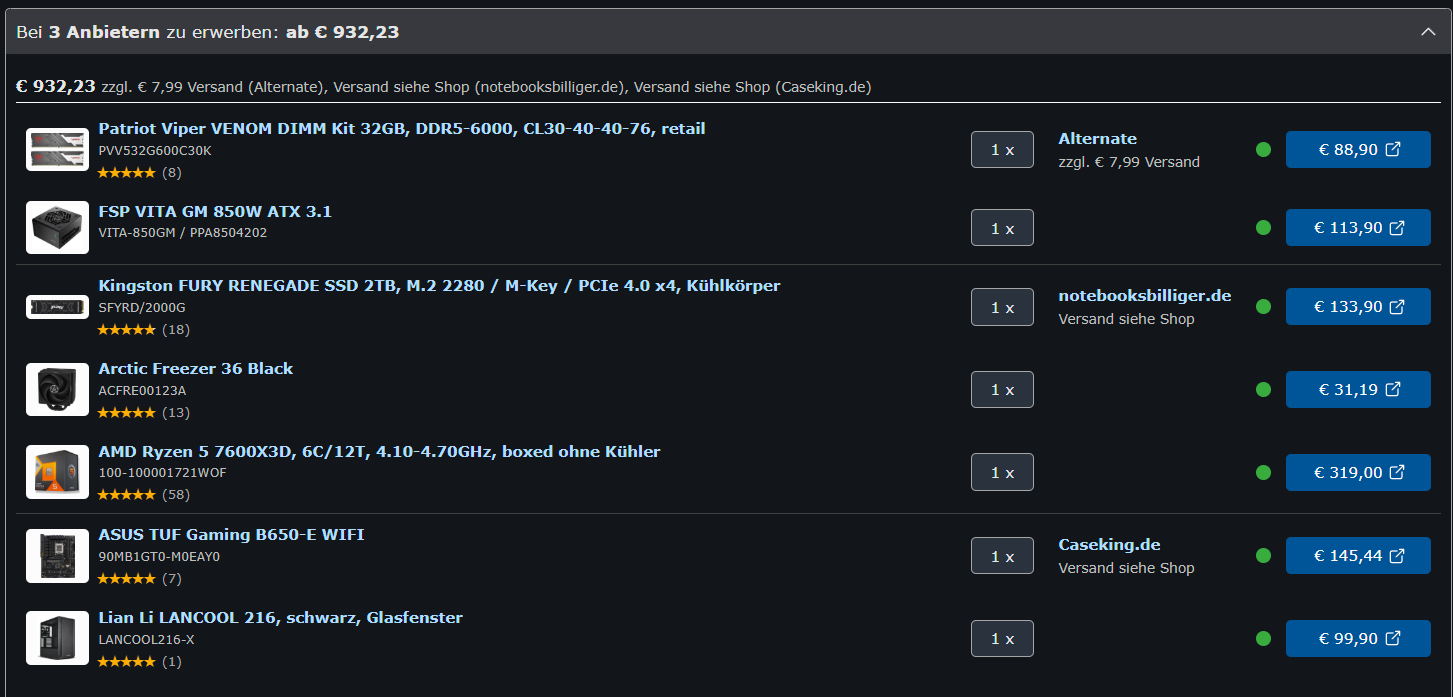Image resolution: width=1453 pixels, height=697 pixels.
Task: Click the € 133,90 shop button
Action: (1358, 307)
